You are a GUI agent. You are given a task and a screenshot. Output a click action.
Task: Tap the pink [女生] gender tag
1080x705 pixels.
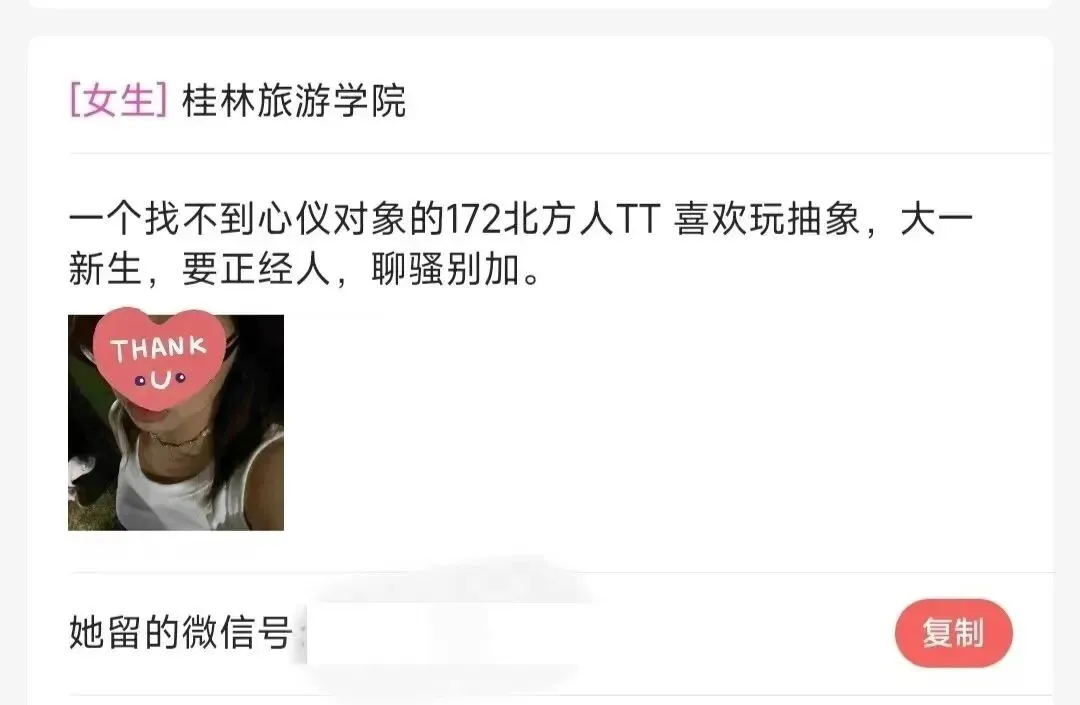tap(118, 101)
